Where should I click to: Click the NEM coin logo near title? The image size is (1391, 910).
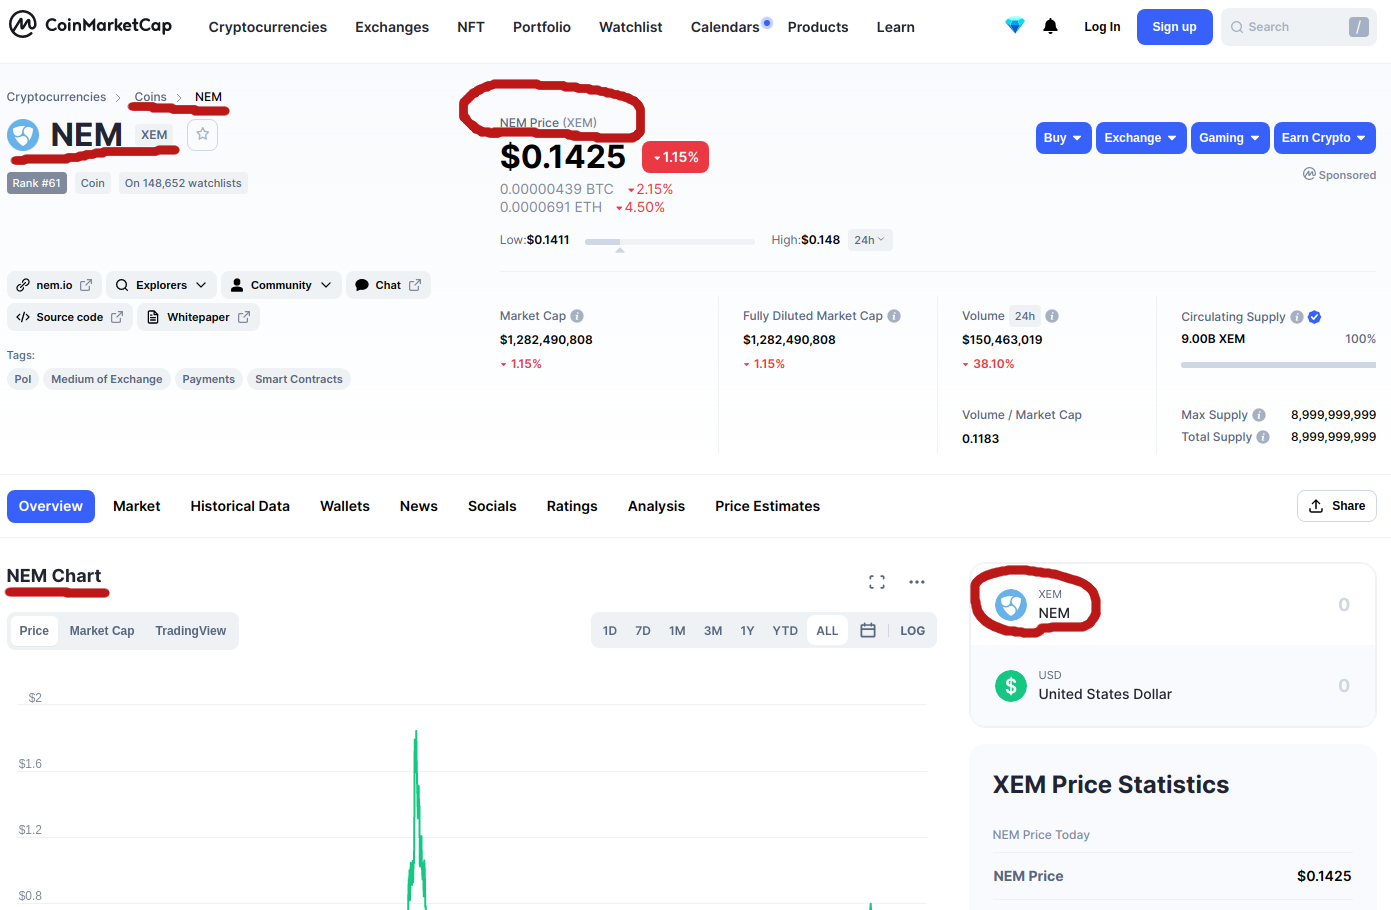pos(23,135)
